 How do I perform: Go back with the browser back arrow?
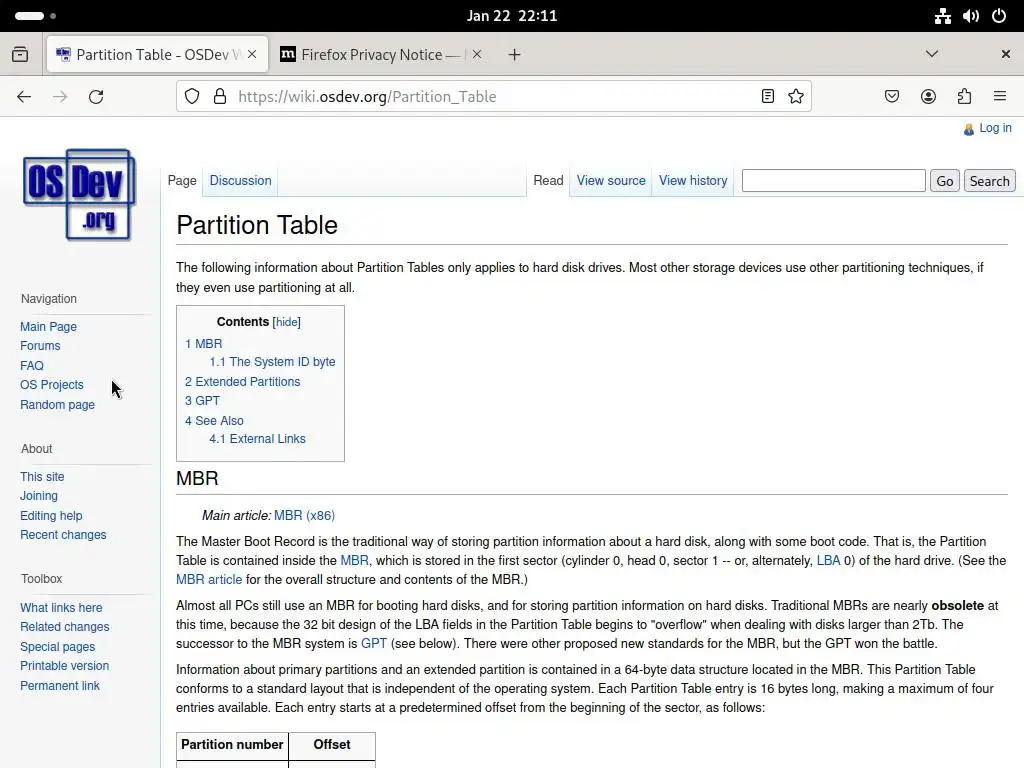24,97
